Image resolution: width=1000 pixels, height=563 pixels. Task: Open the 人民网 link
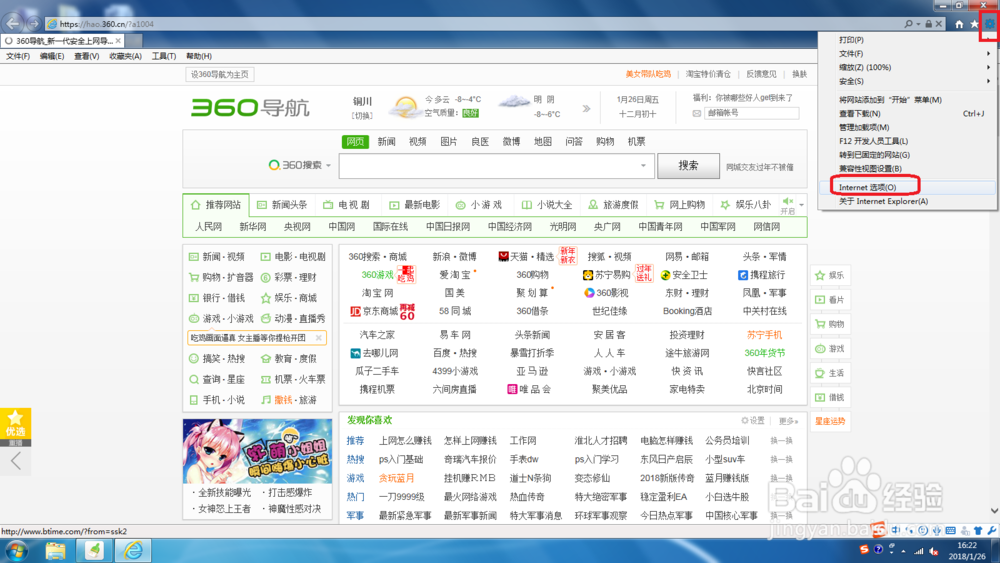point(209,226)
